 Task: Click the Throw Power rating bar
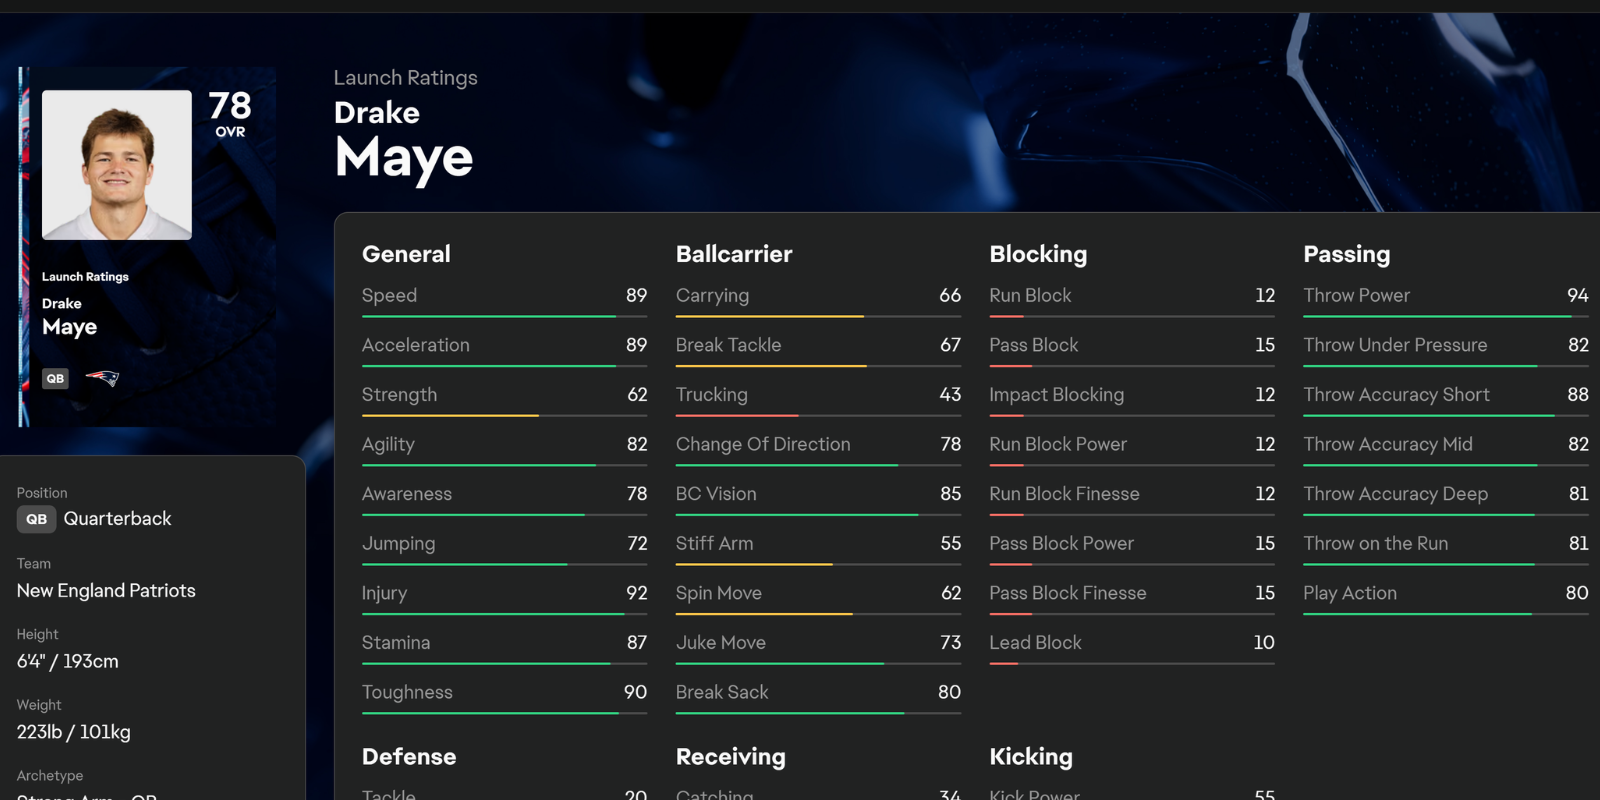tap(1445, 317)
